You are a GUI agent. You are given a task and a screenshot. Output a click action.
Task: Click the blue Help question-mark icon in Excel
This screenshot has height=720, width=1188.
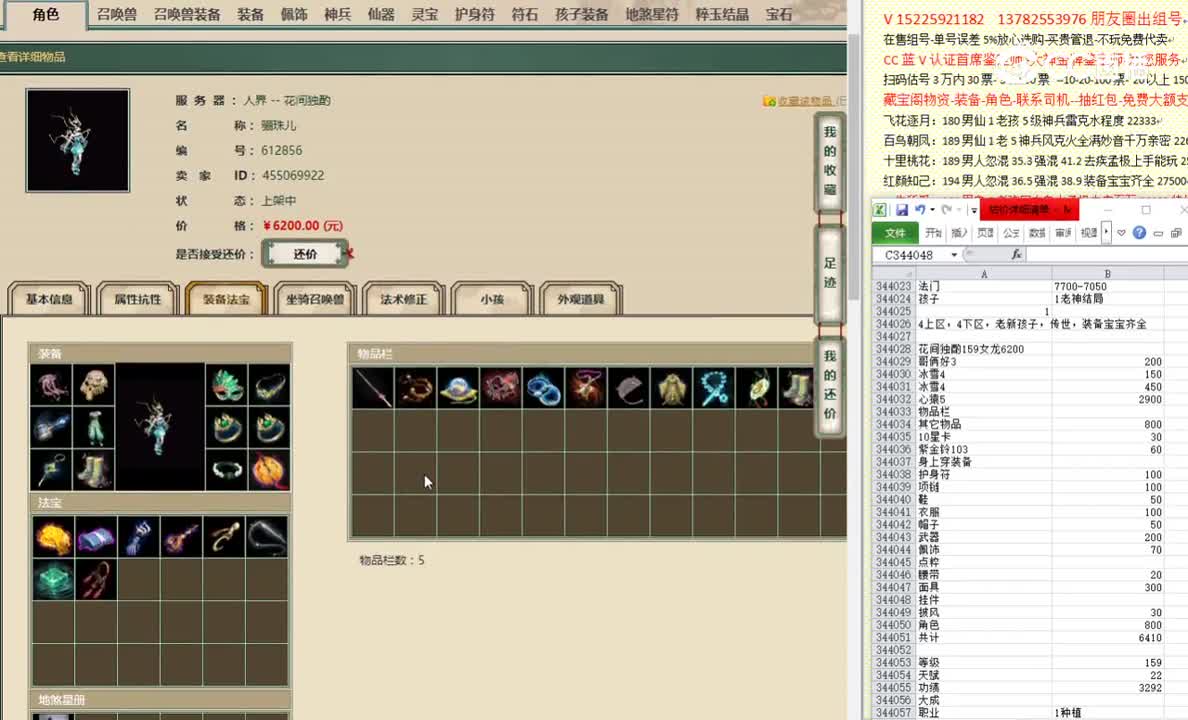tap(1139, 233)
